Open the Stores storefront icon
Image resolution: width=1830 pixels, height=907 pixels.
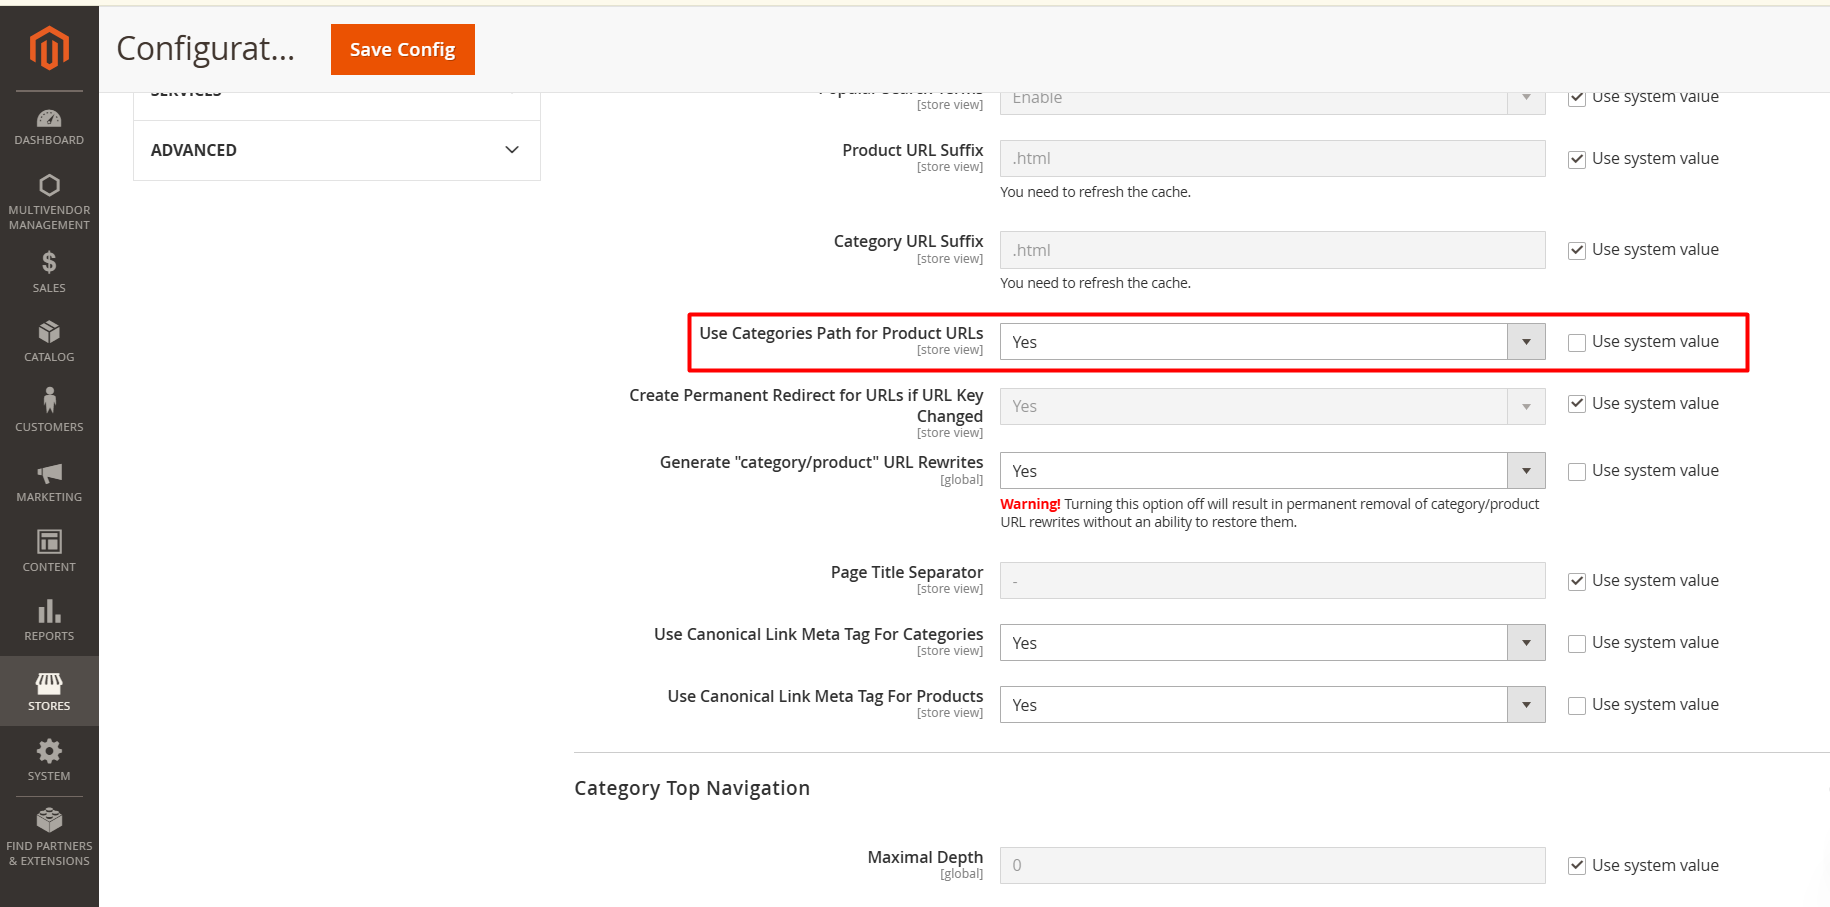click(49, 683)
